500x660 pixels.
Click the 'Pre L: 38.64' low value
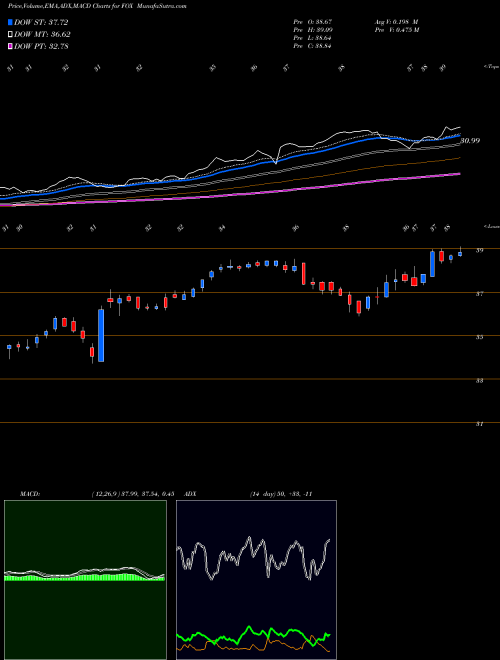[313, 38]
